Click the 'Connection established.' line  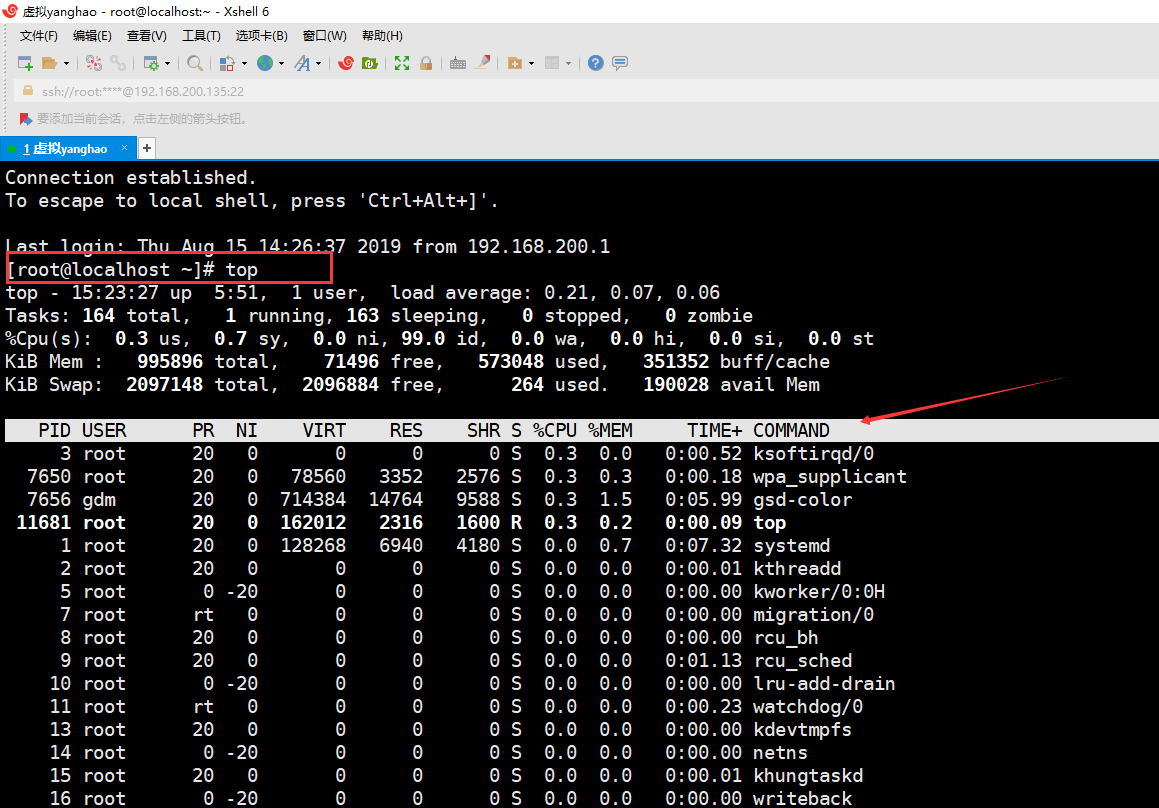click(x=131, y=177)
